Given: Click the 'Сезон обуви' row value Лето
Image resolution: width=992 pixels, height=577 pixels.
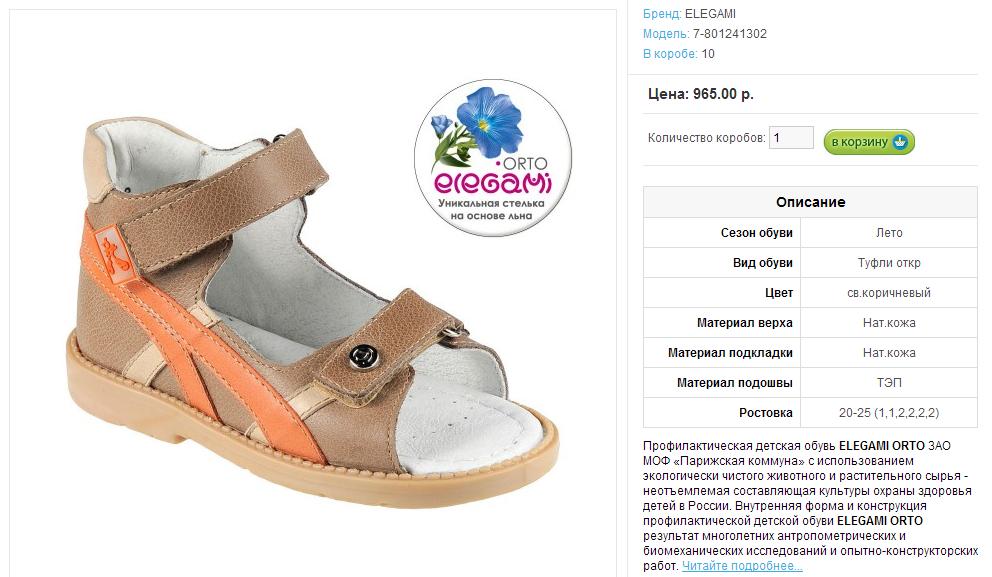Looking at the screenshot, I should [x=889, y=233].
